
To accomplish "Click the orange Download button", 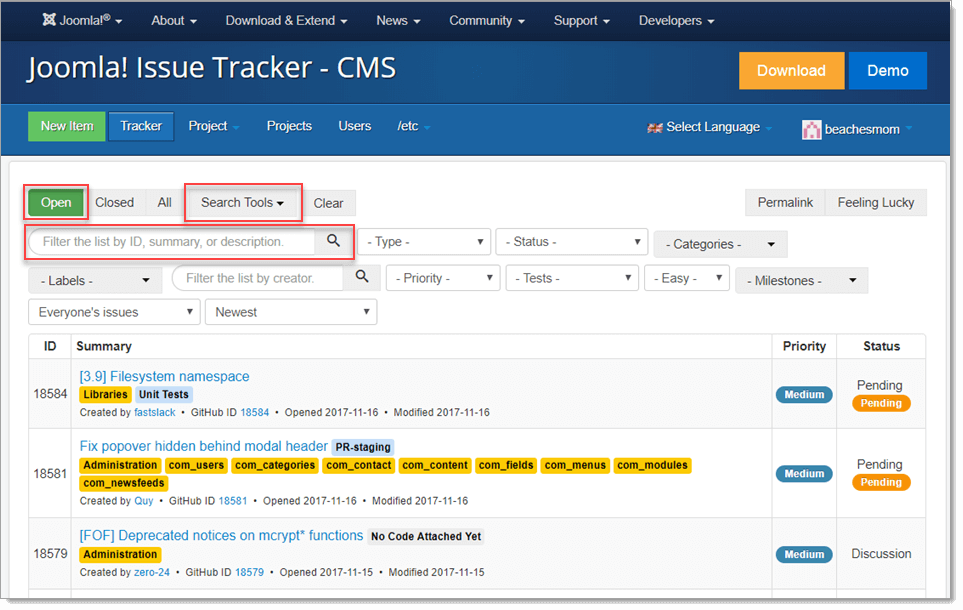I will pyautogui.click(x=791, y=71).
